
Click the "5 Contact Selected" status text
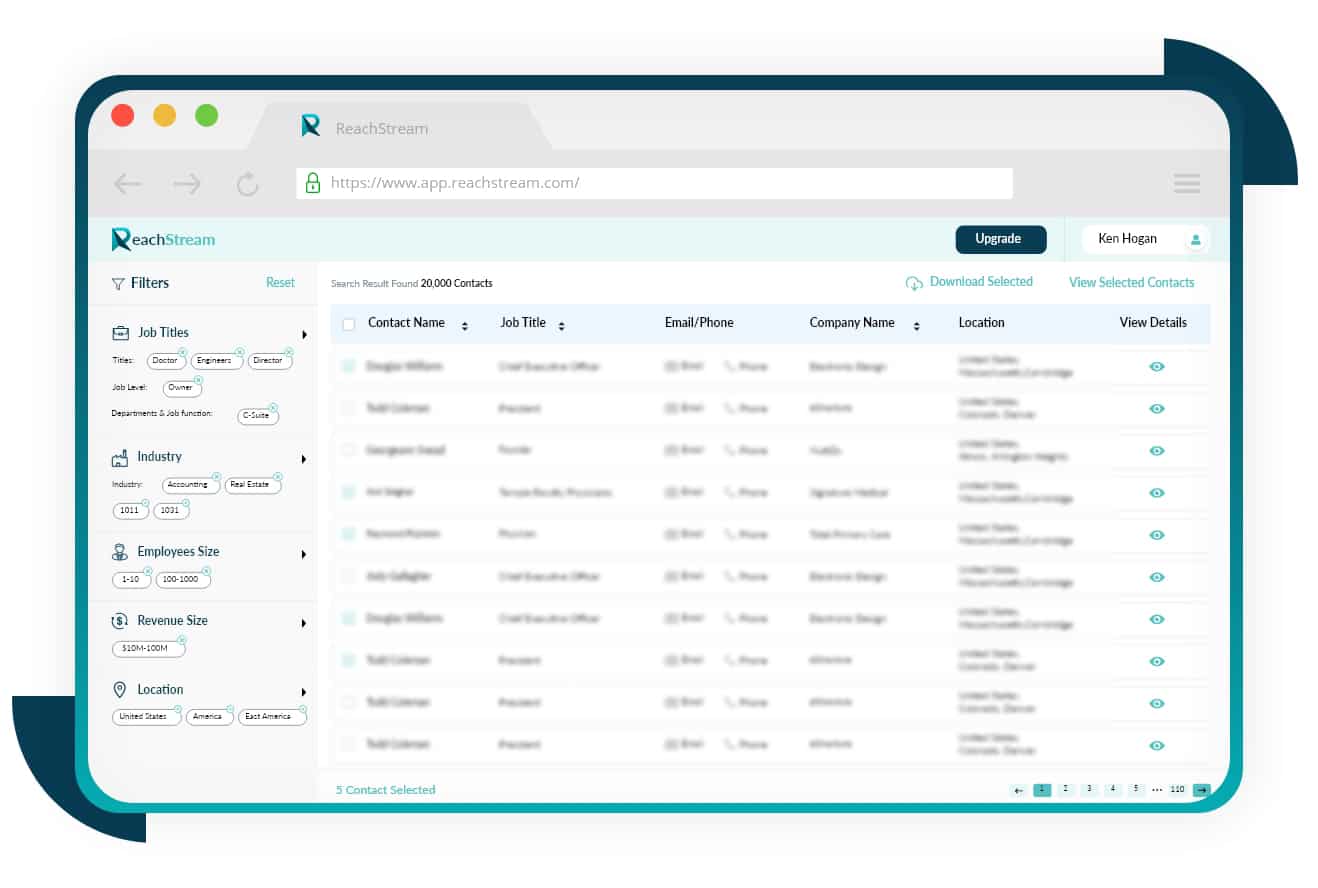coord(386,790)
